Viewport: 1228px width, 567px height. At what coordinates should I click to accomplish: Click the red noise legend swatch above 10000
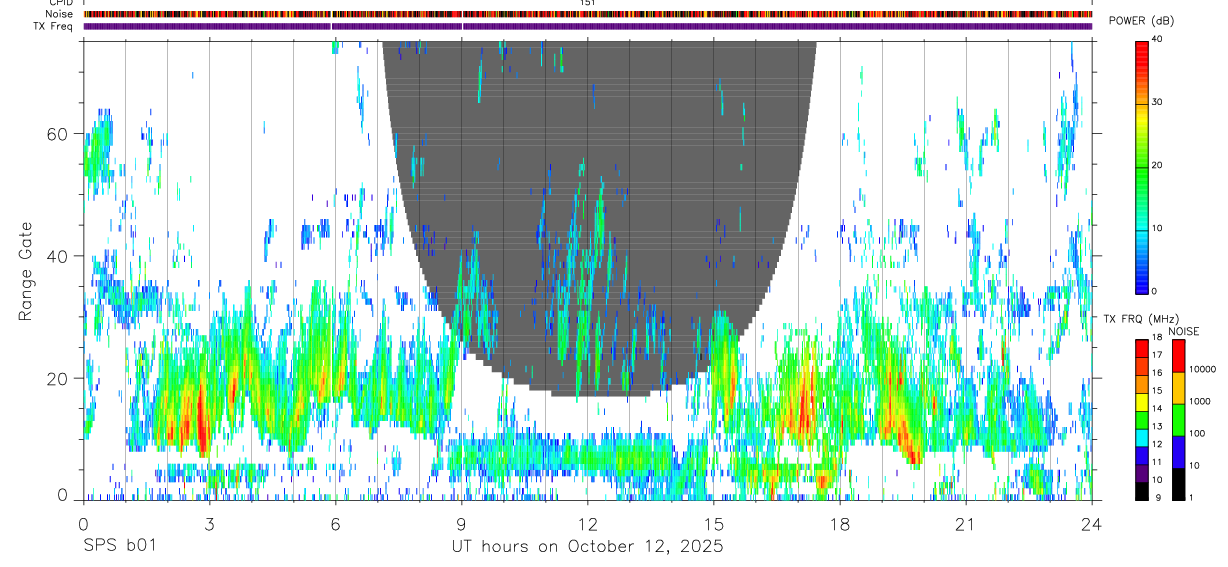tap(1178, 356)
